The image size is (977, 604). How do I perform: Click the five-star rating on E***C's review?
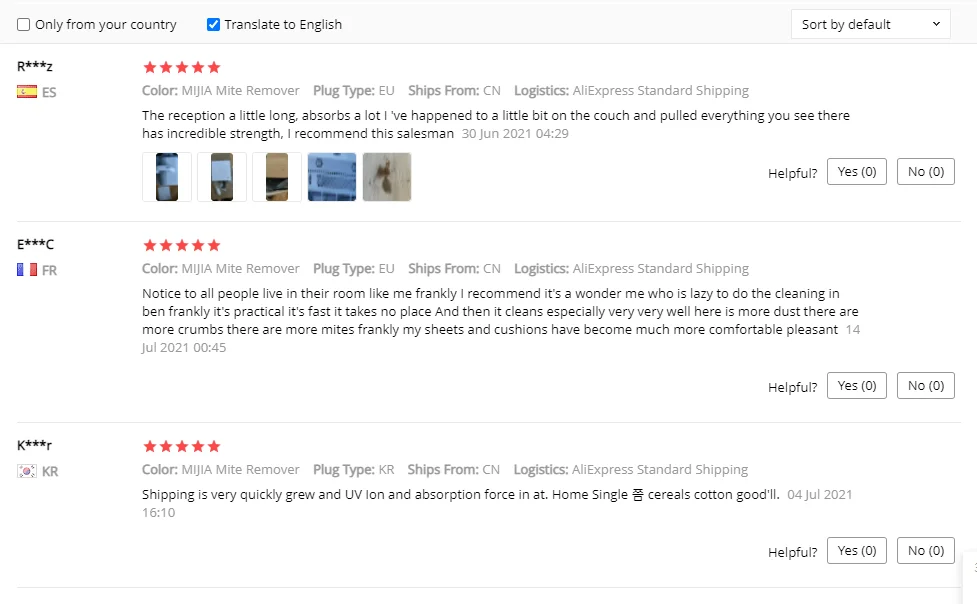[181, 246]
